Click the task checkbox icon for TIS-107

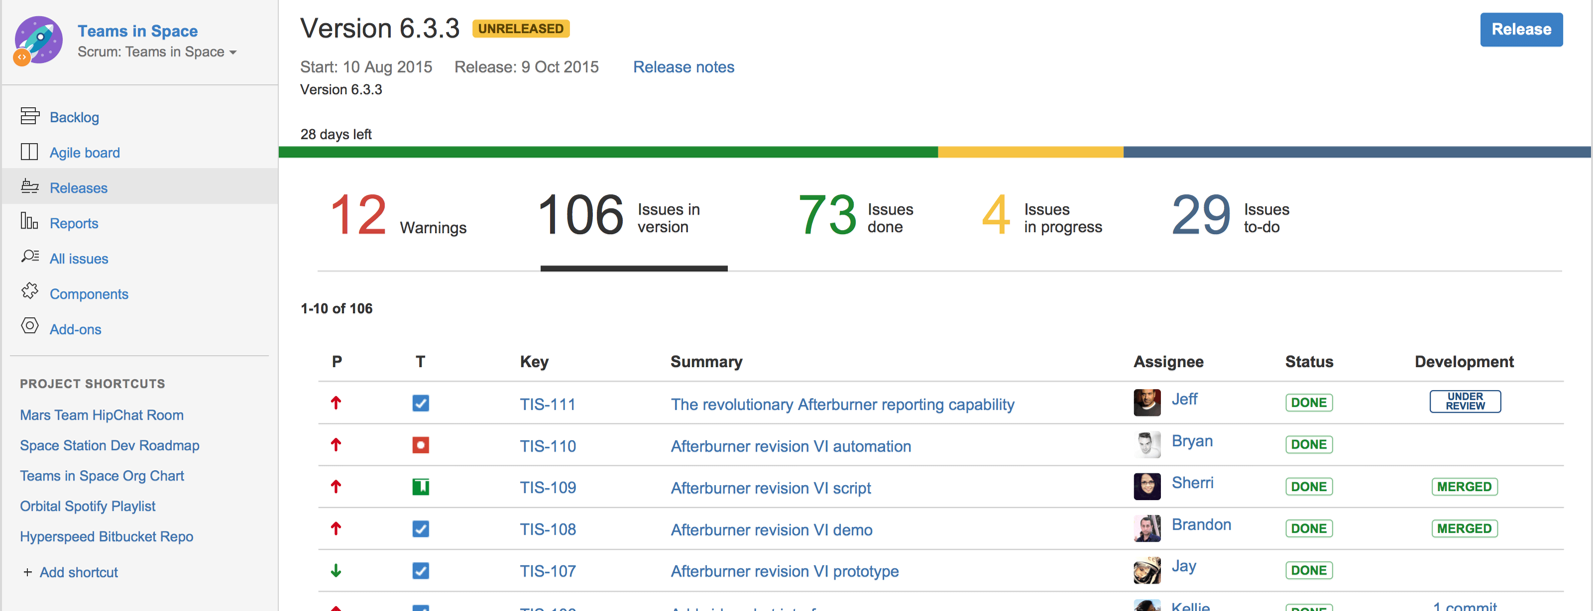420,571
